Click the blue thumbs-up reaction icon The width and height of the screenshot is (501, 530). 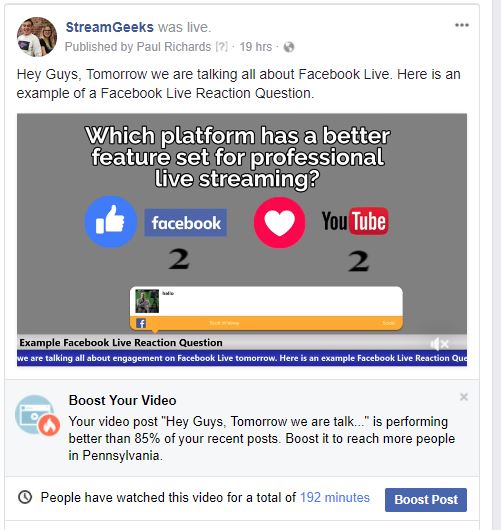coord(111,222)
